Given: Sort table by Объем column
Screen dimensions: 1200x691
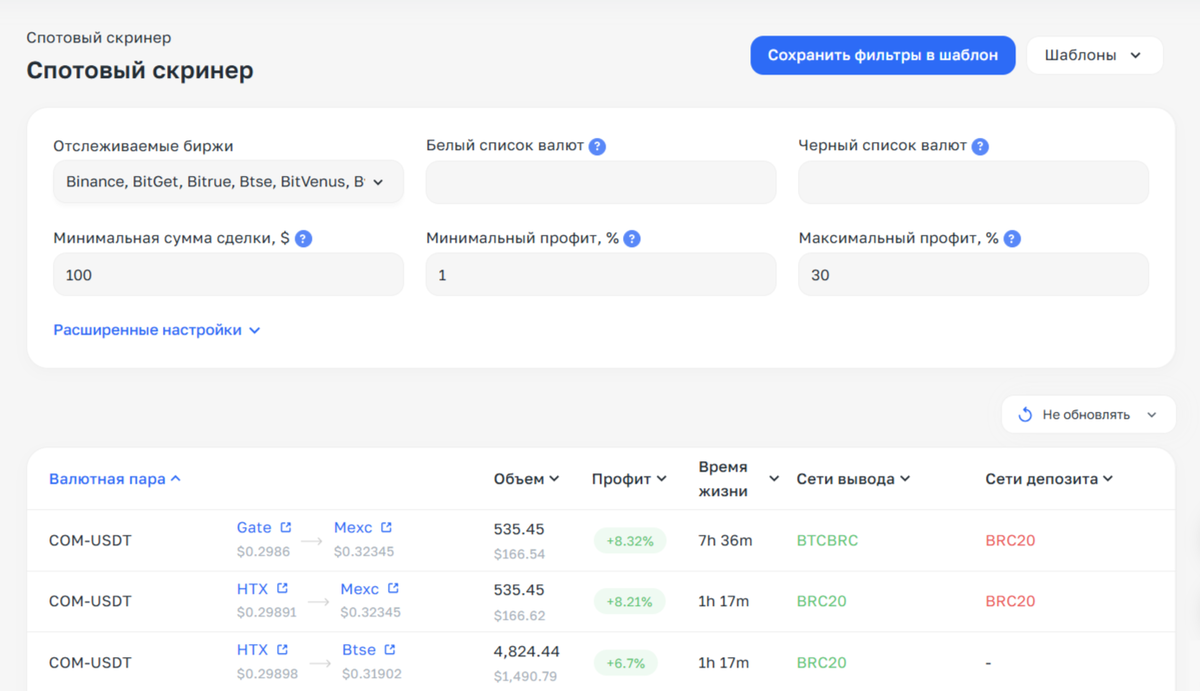Looking at the screenshot, I should point(526,479).
